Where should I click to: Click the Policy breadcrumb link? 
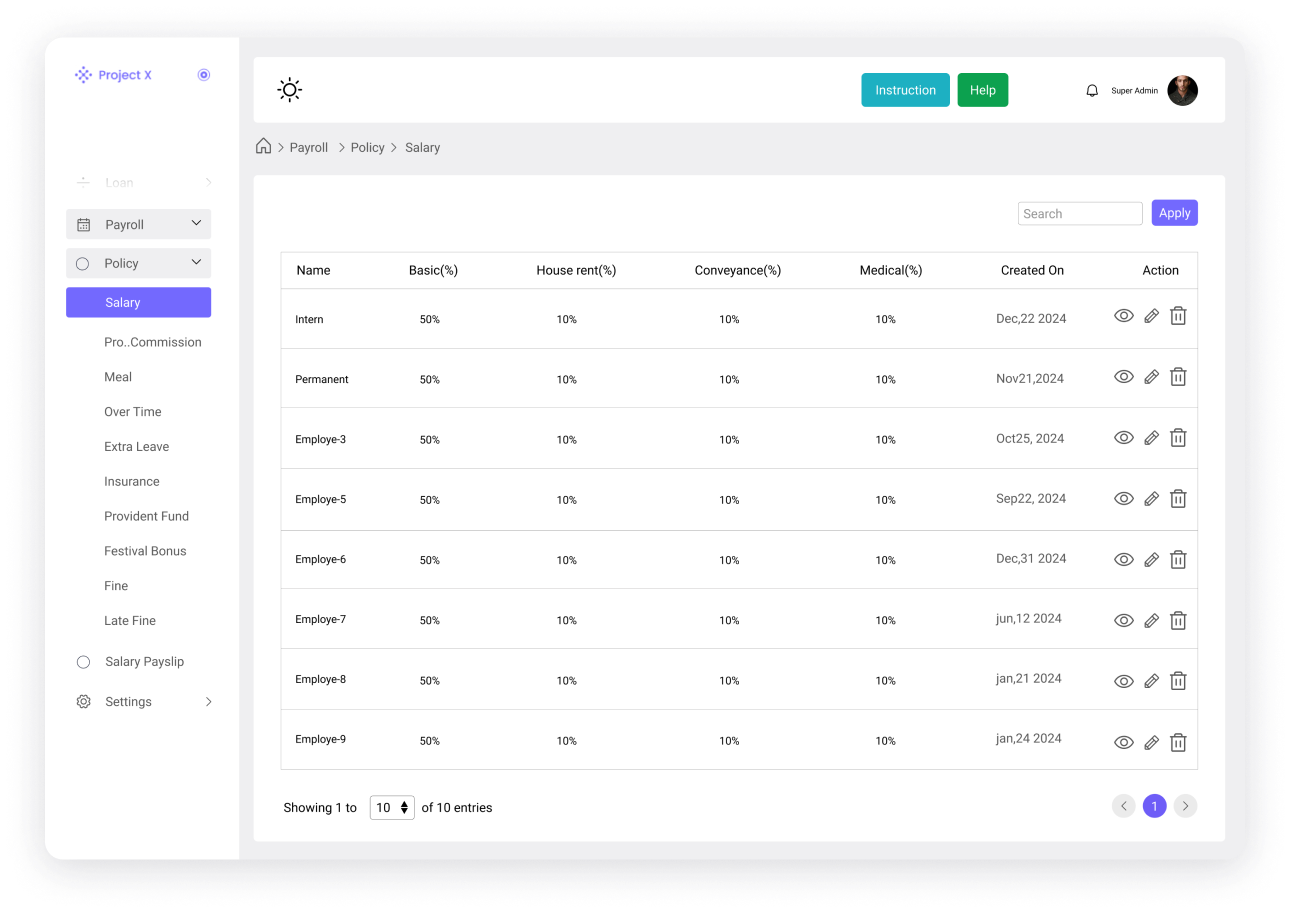368,147
